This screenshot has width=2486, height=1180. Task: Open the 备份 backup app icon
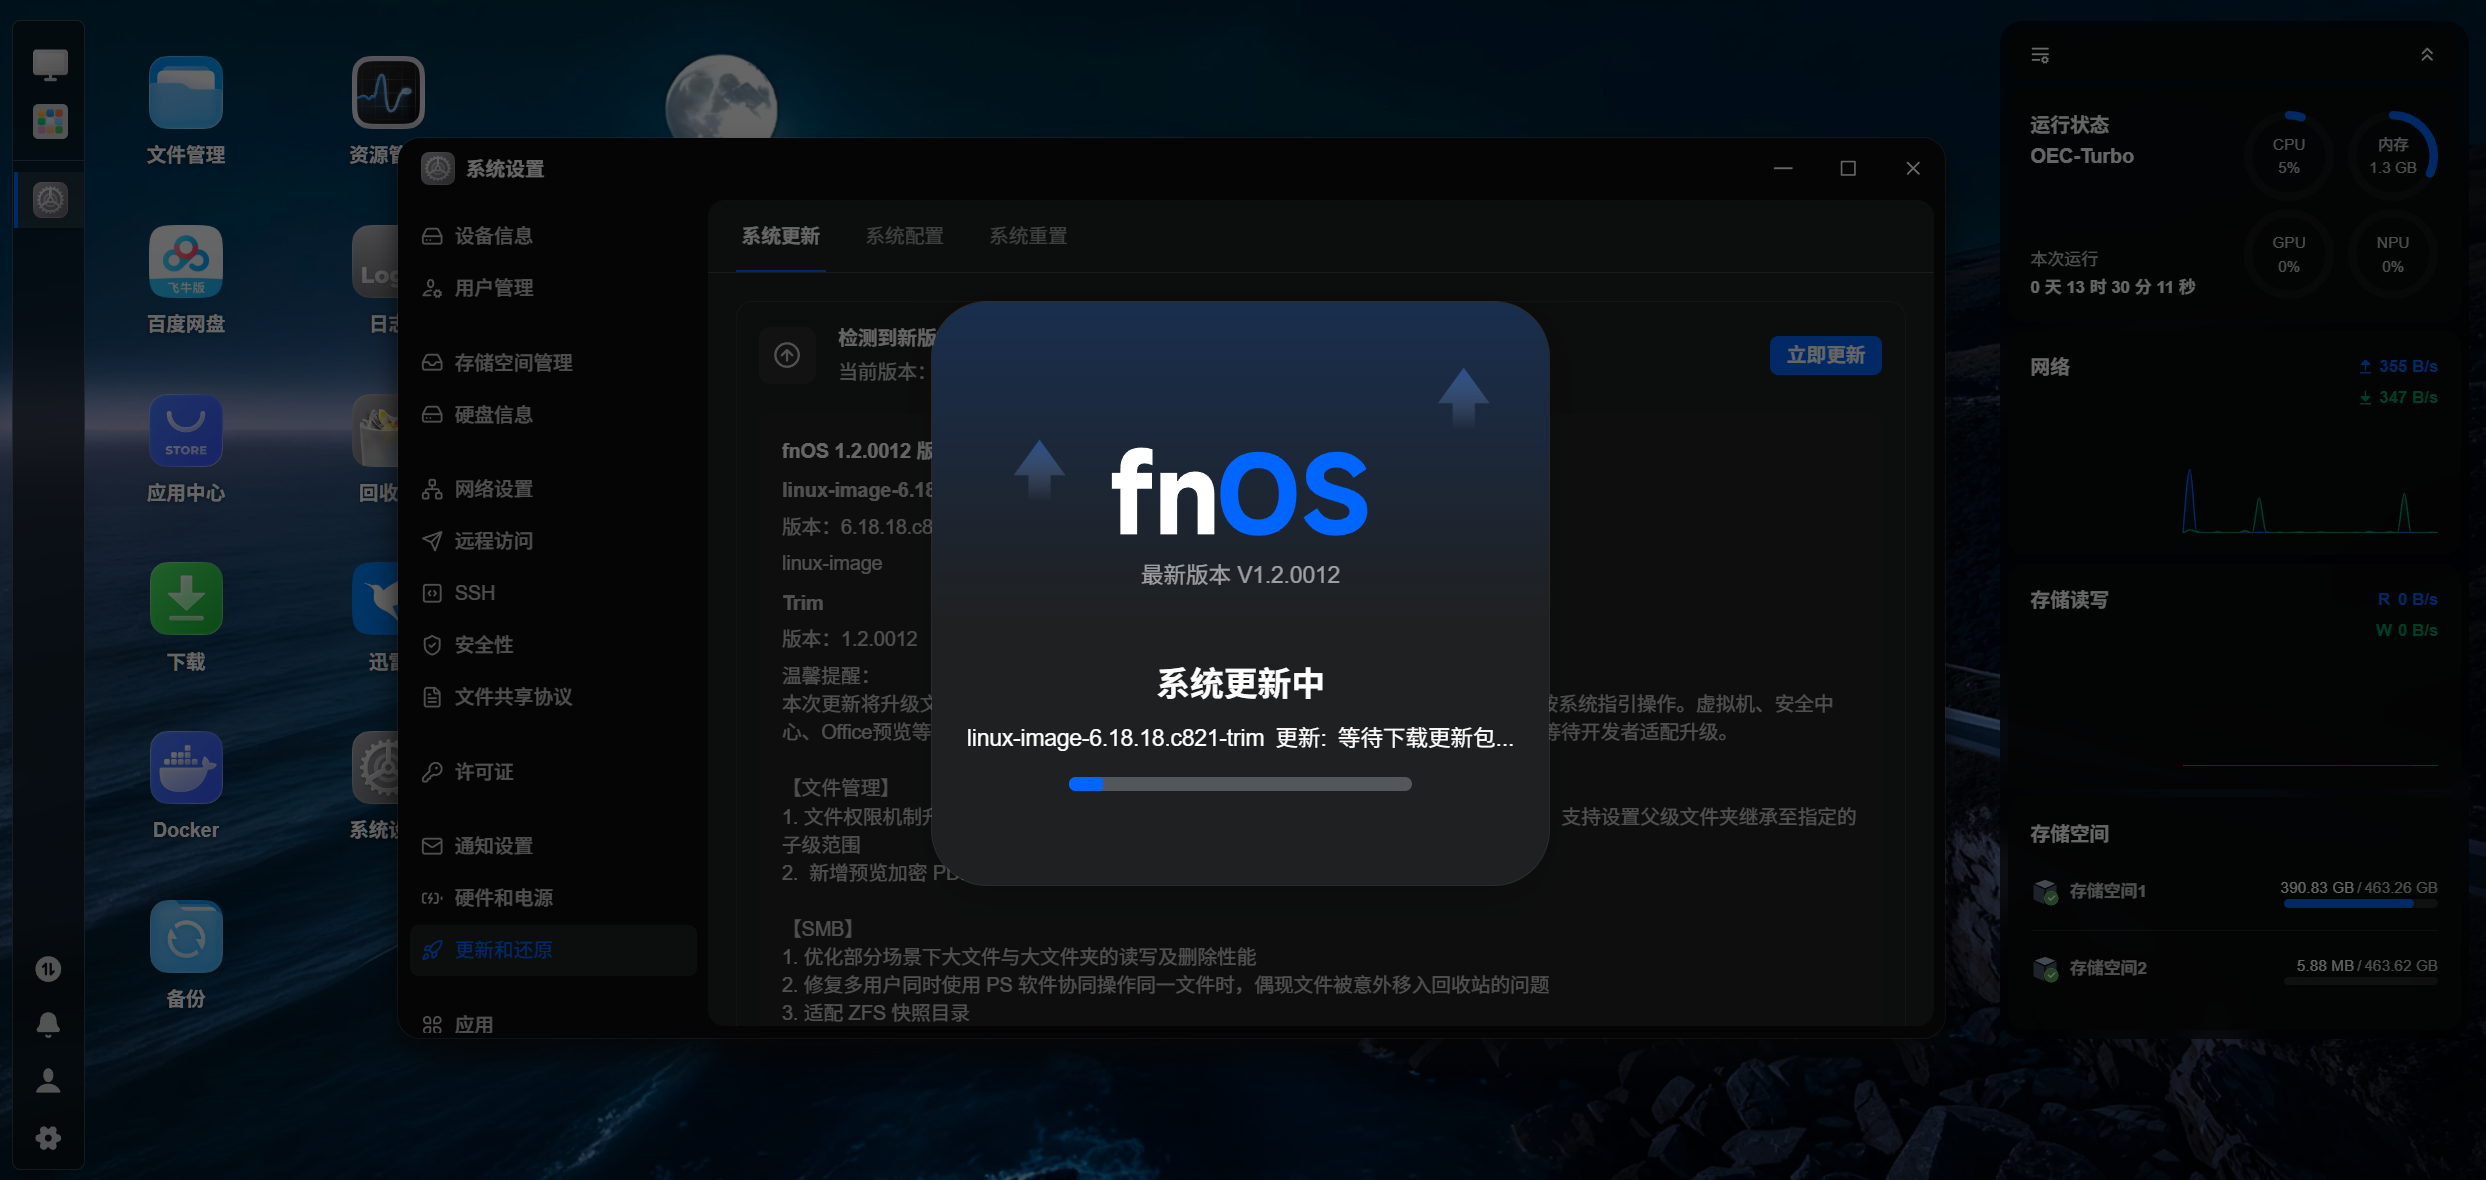point(186,937)
